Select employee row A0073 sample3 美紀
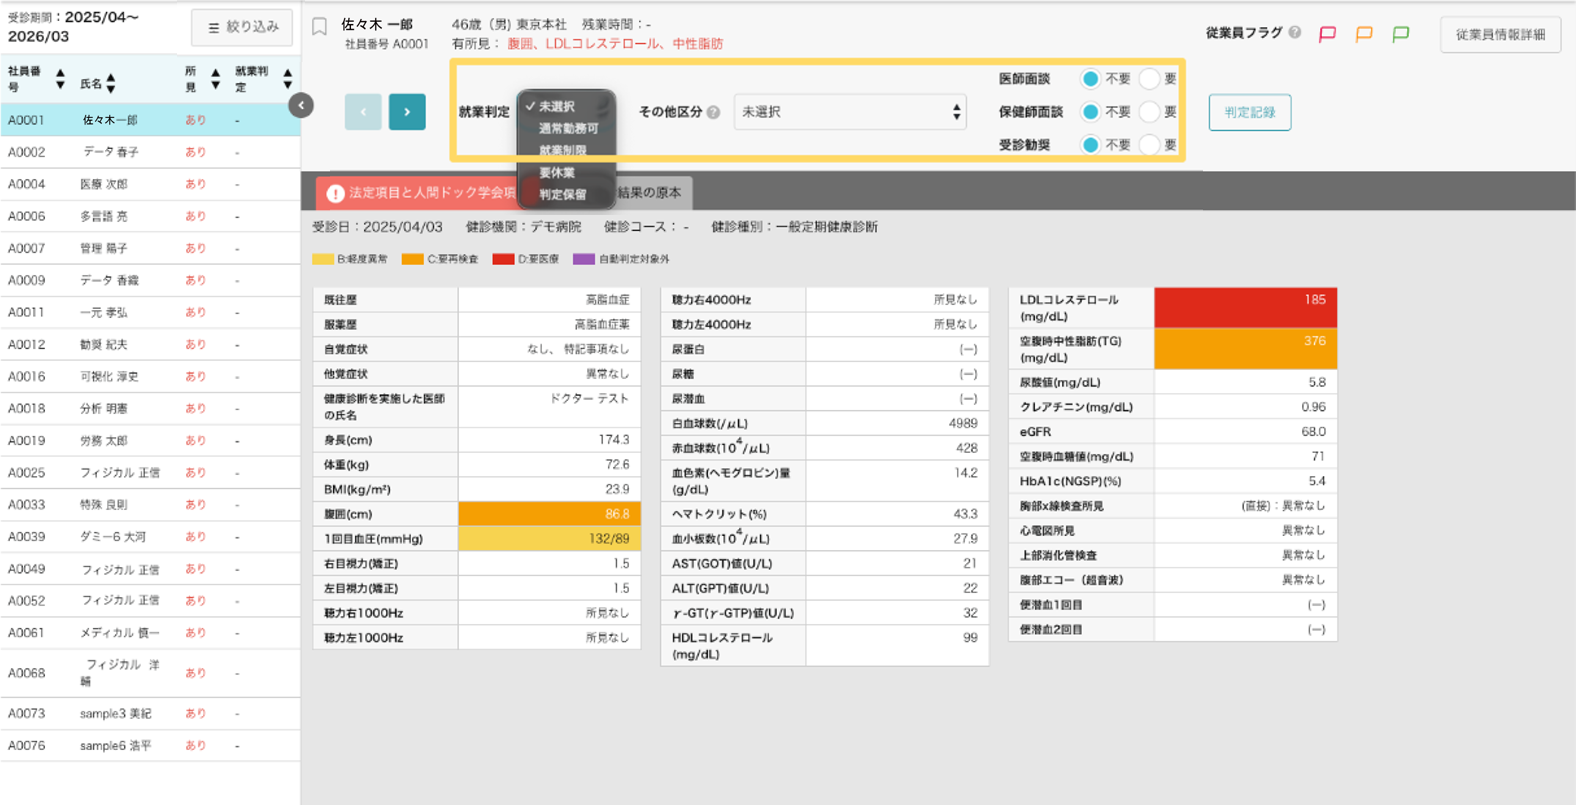 click(x=150, y=713)
